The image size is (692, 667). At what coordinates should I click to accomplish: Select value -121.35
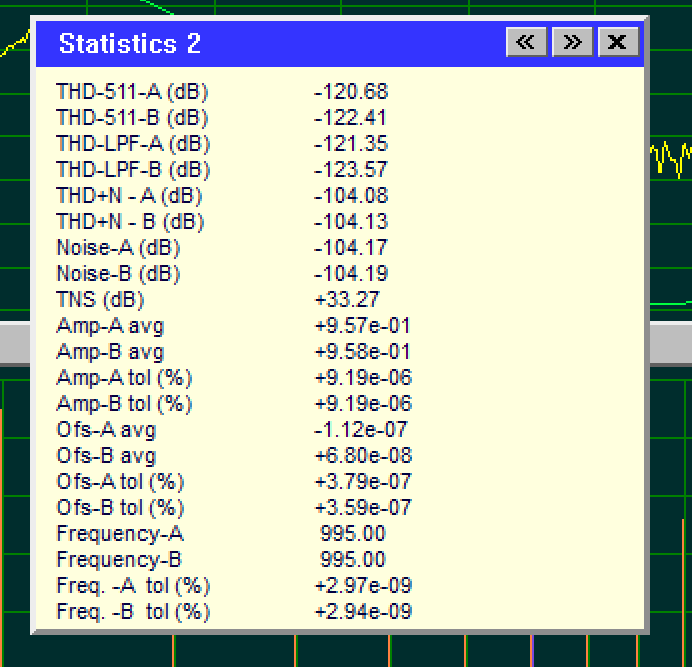(351, 144)
